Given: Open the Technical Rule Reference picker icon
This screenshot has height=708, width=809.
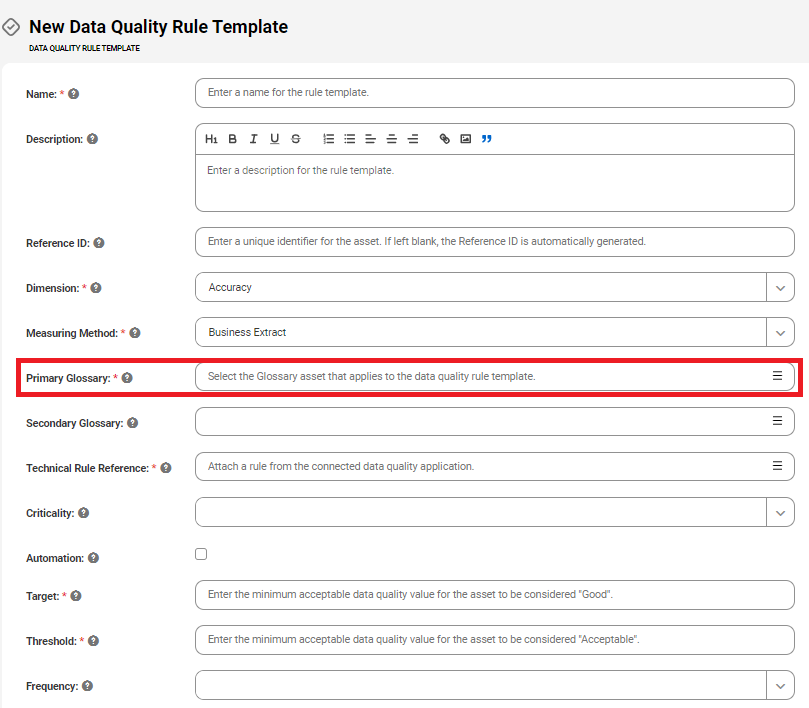Looking at the screenshot, I should [x=777, y=465].
